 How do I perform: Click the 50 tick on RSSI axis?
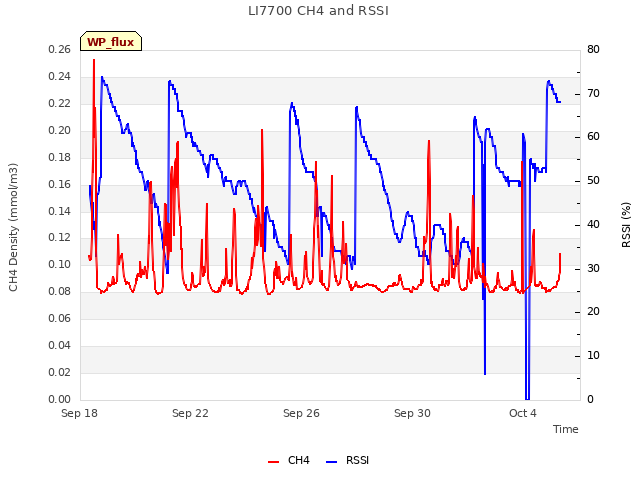click(593, 181)
